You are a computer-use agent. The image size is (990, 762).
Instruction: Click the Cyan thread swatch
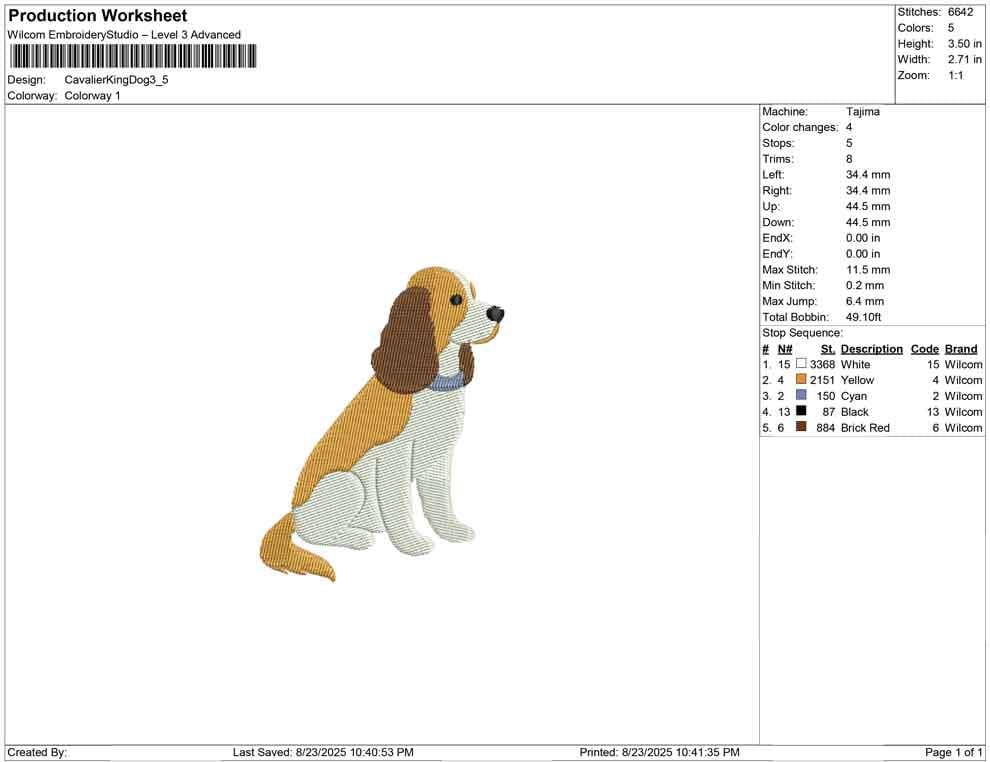(x=800, y=396)
